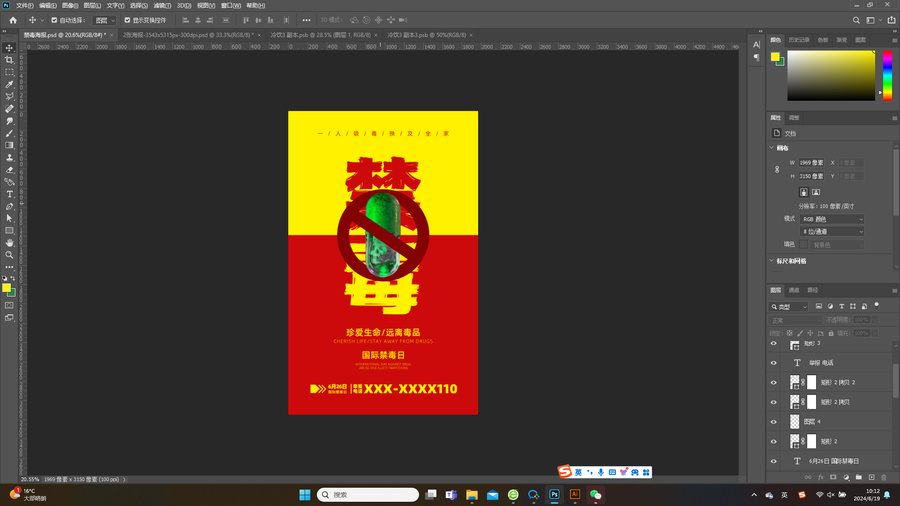Viewport: 900px width, 506px height.
Task: Click the search magnifier icon at top right
Action: tap(856, 20)
